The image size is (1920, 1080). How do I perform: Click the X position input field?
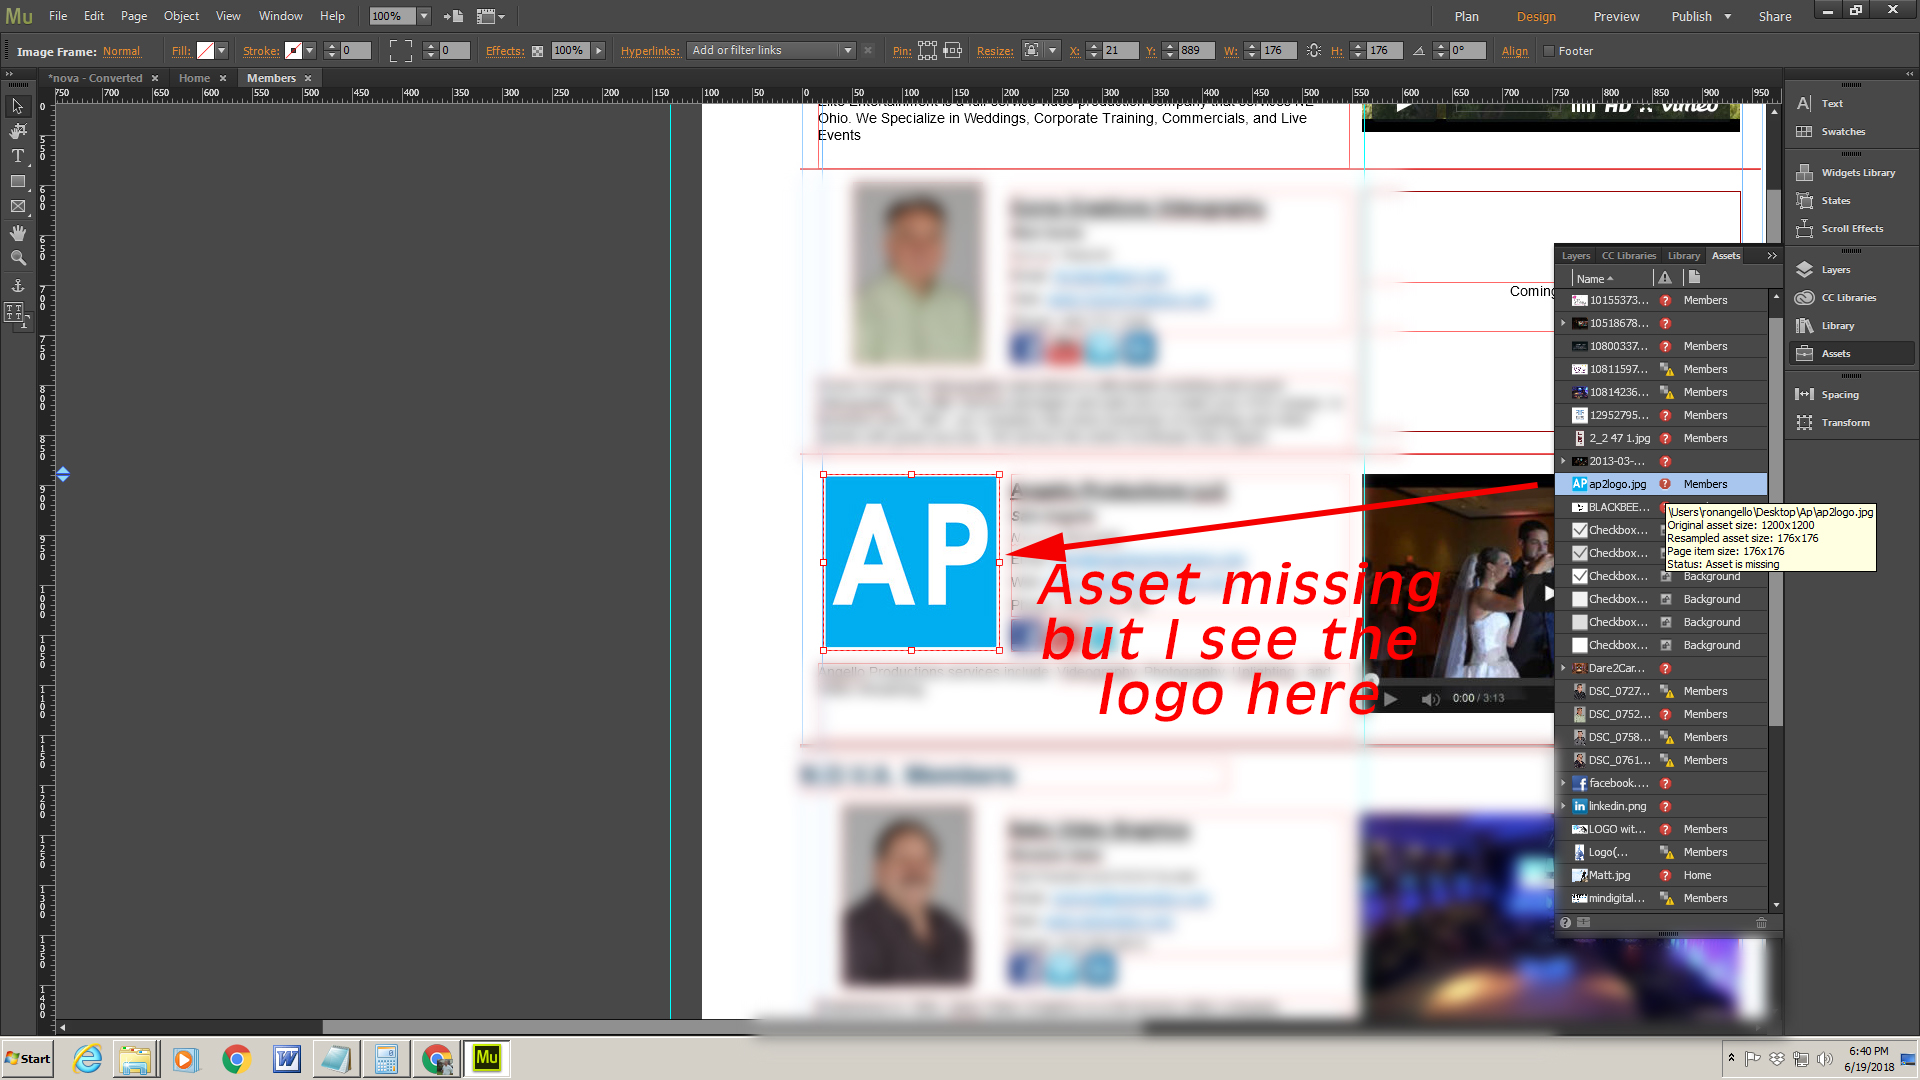(1121, 50)
